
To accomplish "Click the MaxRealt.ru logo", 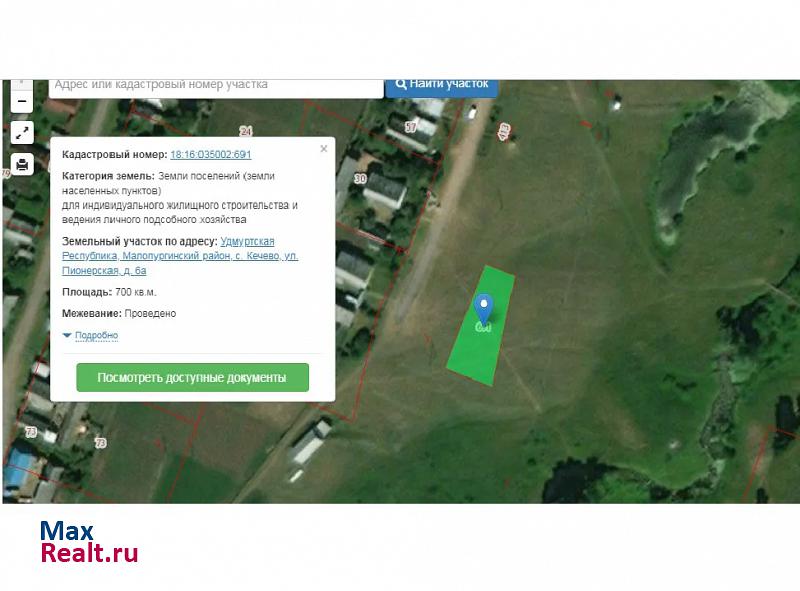I will [88, 542].
